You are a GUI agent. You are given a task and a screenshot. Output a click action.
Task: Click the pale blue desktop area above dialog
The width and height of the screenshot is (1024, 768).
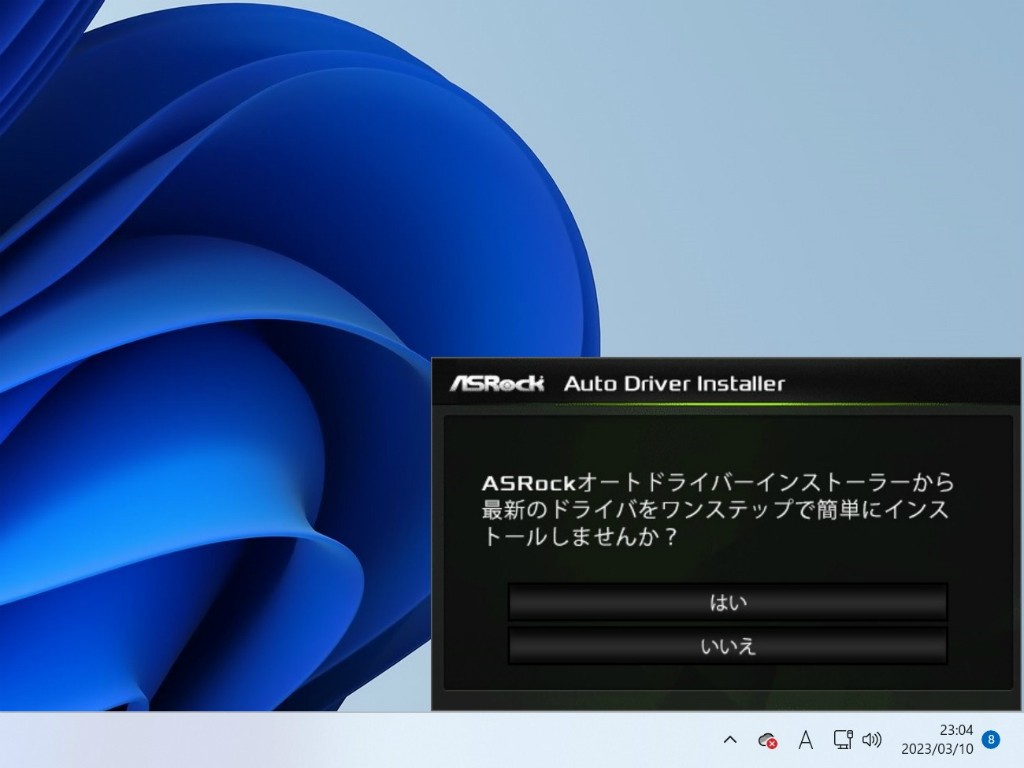(800, 200)
